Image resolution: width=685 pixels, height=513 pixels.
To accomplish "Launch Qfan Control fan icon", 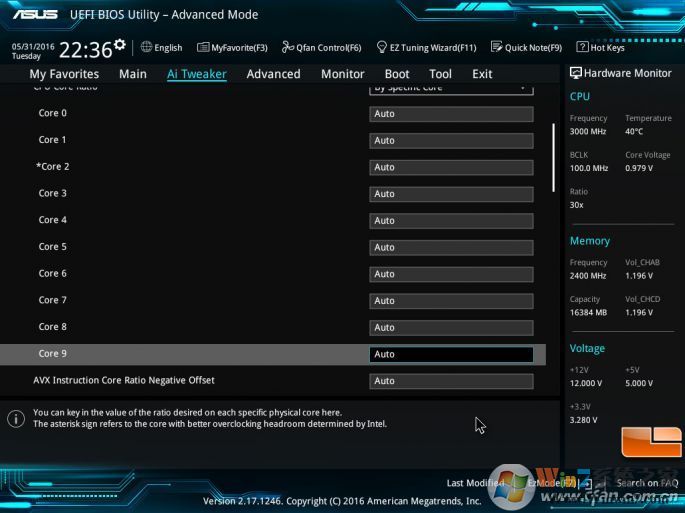I will [288, 47].
